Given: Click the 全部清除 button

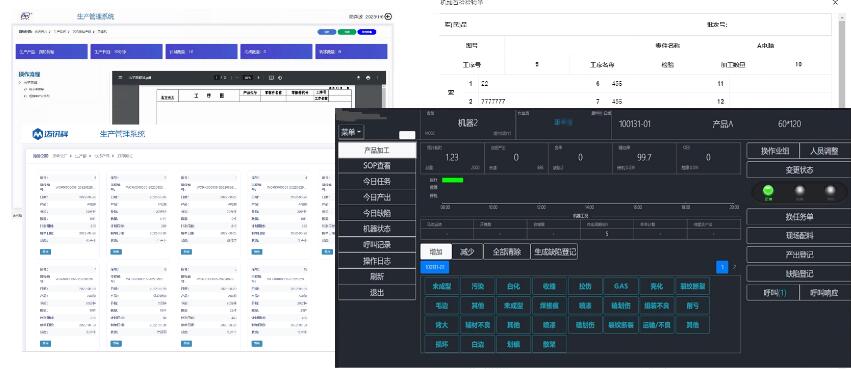Looking at the screenshot, I should point(506,252).
